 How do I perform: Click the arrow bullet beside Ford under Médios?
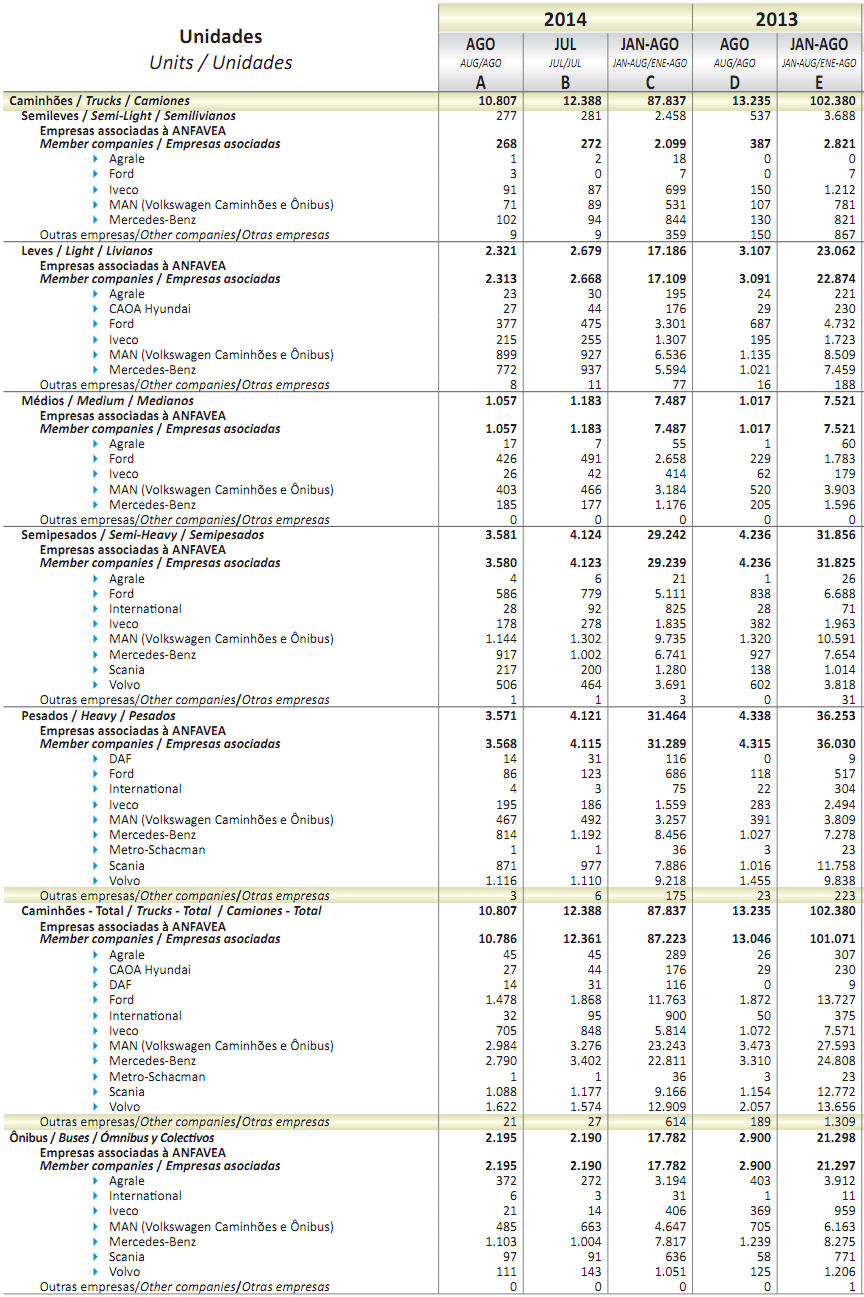96,459
